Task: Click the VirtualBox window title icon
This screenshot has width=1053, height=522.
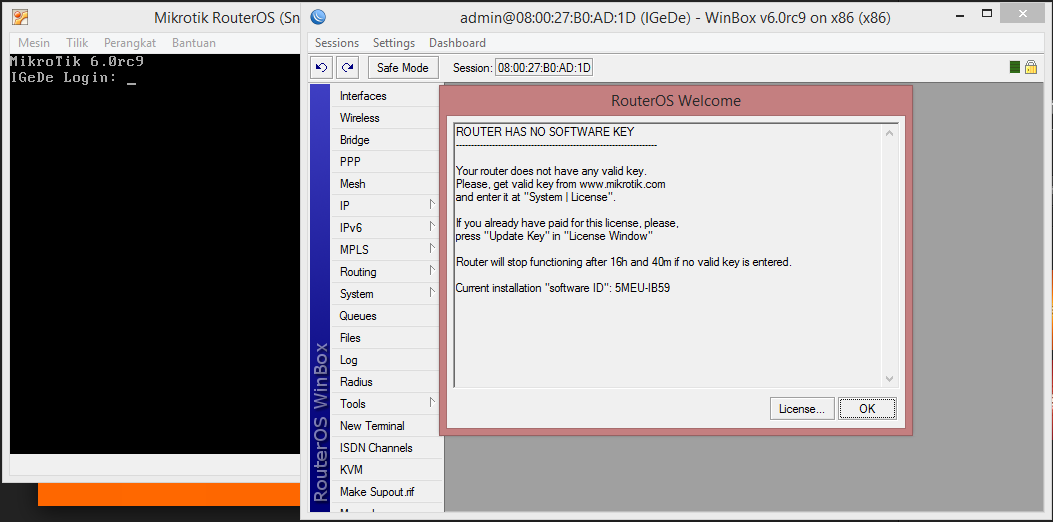Action: pos(21,18)
